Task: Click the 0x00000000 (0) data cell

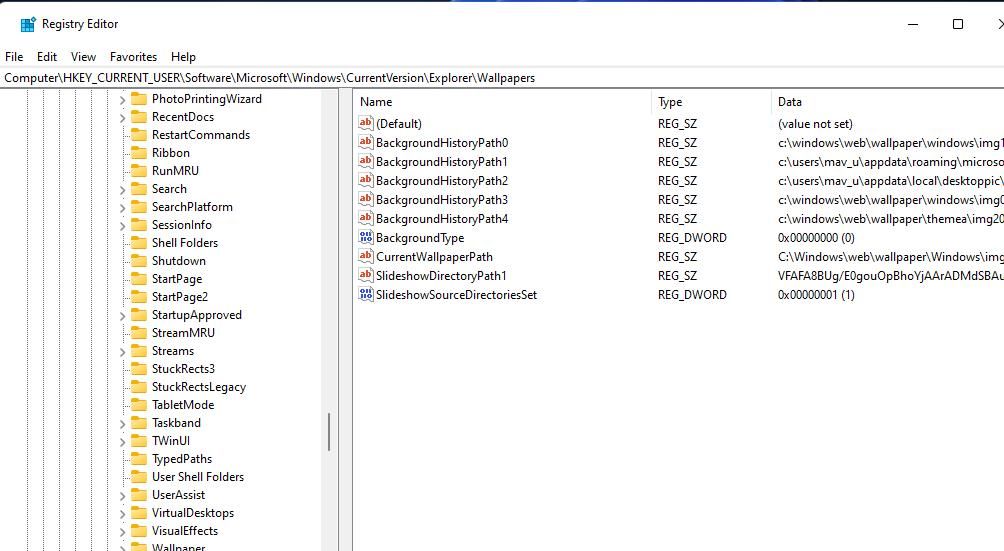Action: (816, 238)
